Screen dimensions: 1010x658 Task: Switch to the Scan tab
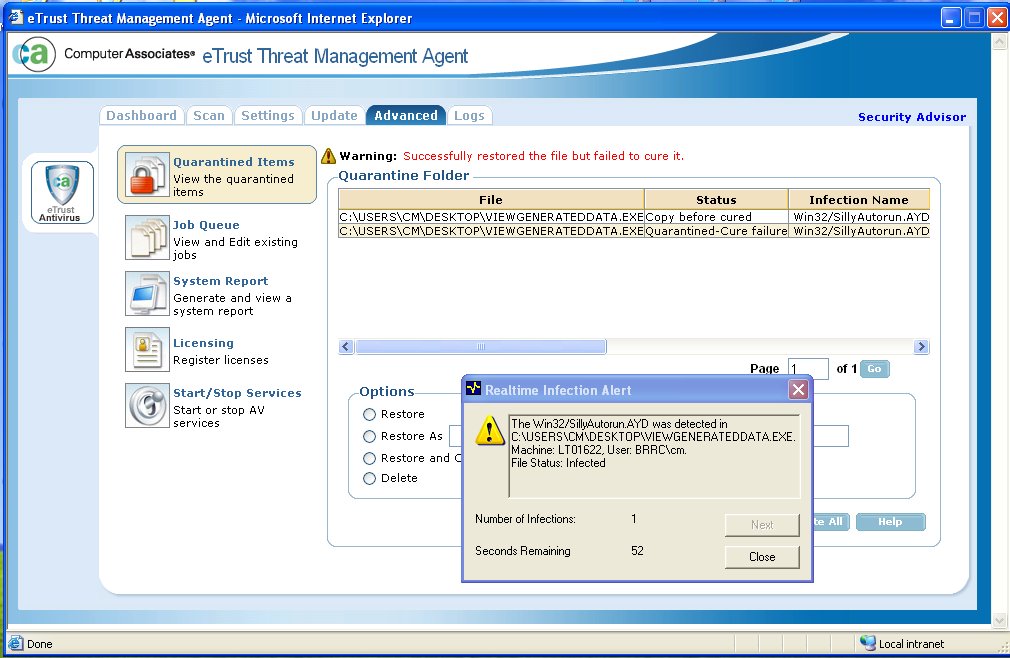[x=209, y=115]
